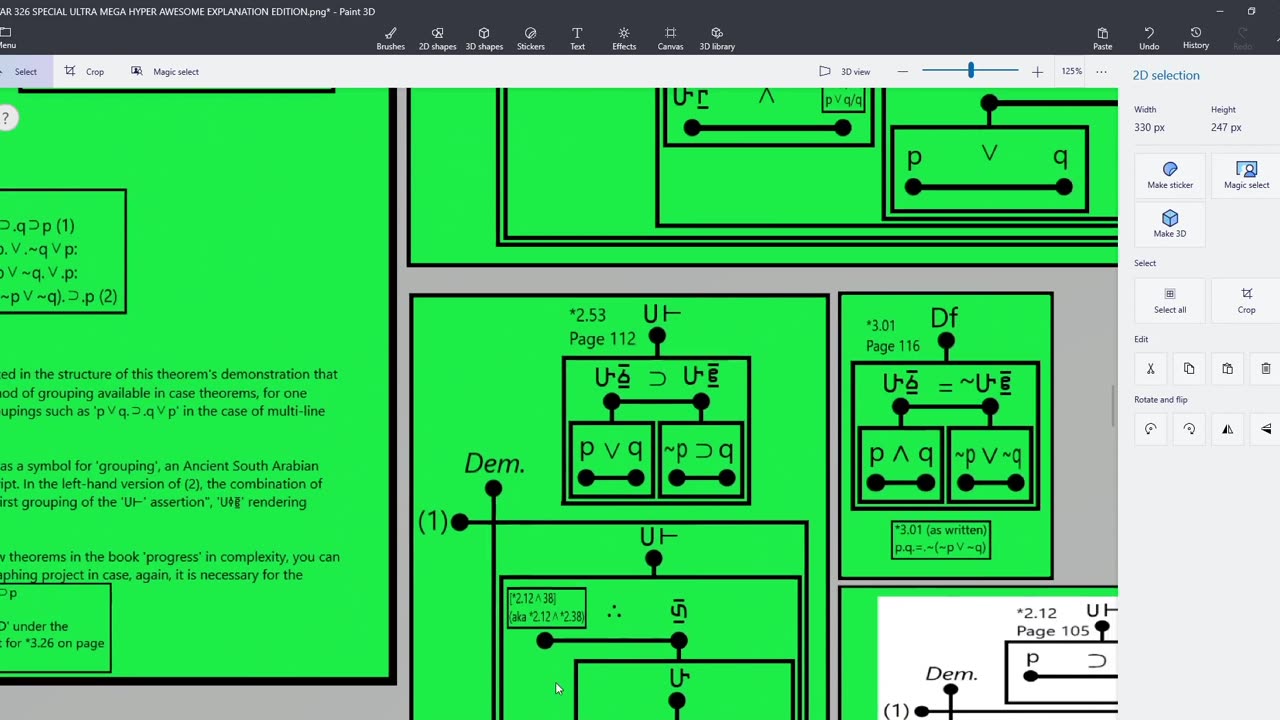Click the 125% zoom percentage field
This screenshot has width=1280, height=720.
(1072, 72)
